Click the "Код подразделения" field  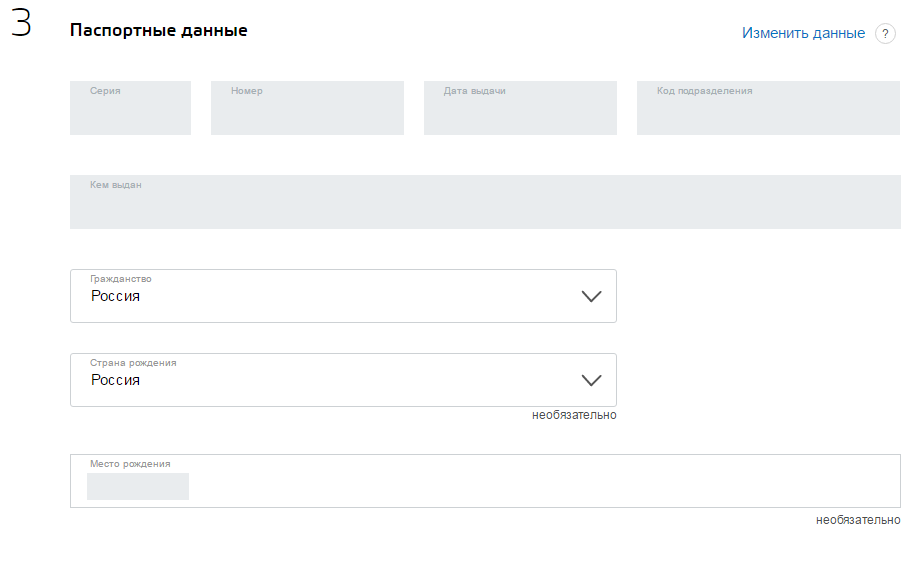(768, 108)
